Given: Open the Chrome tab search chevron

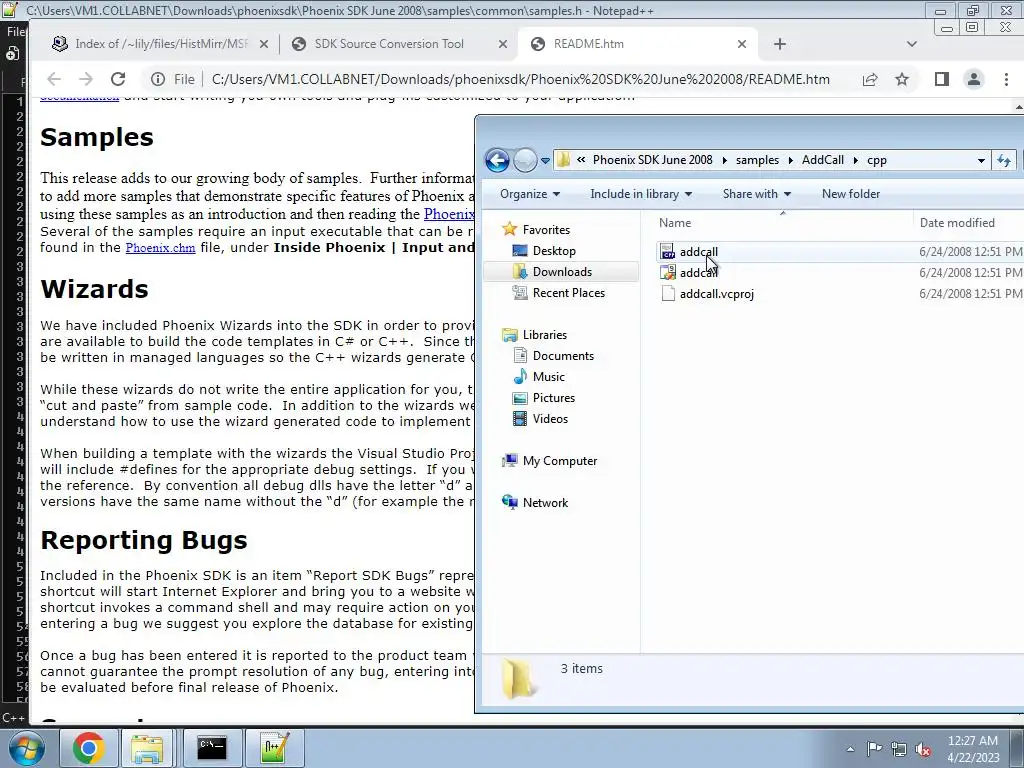Looking at the screenshot, I should pos(912,44).
